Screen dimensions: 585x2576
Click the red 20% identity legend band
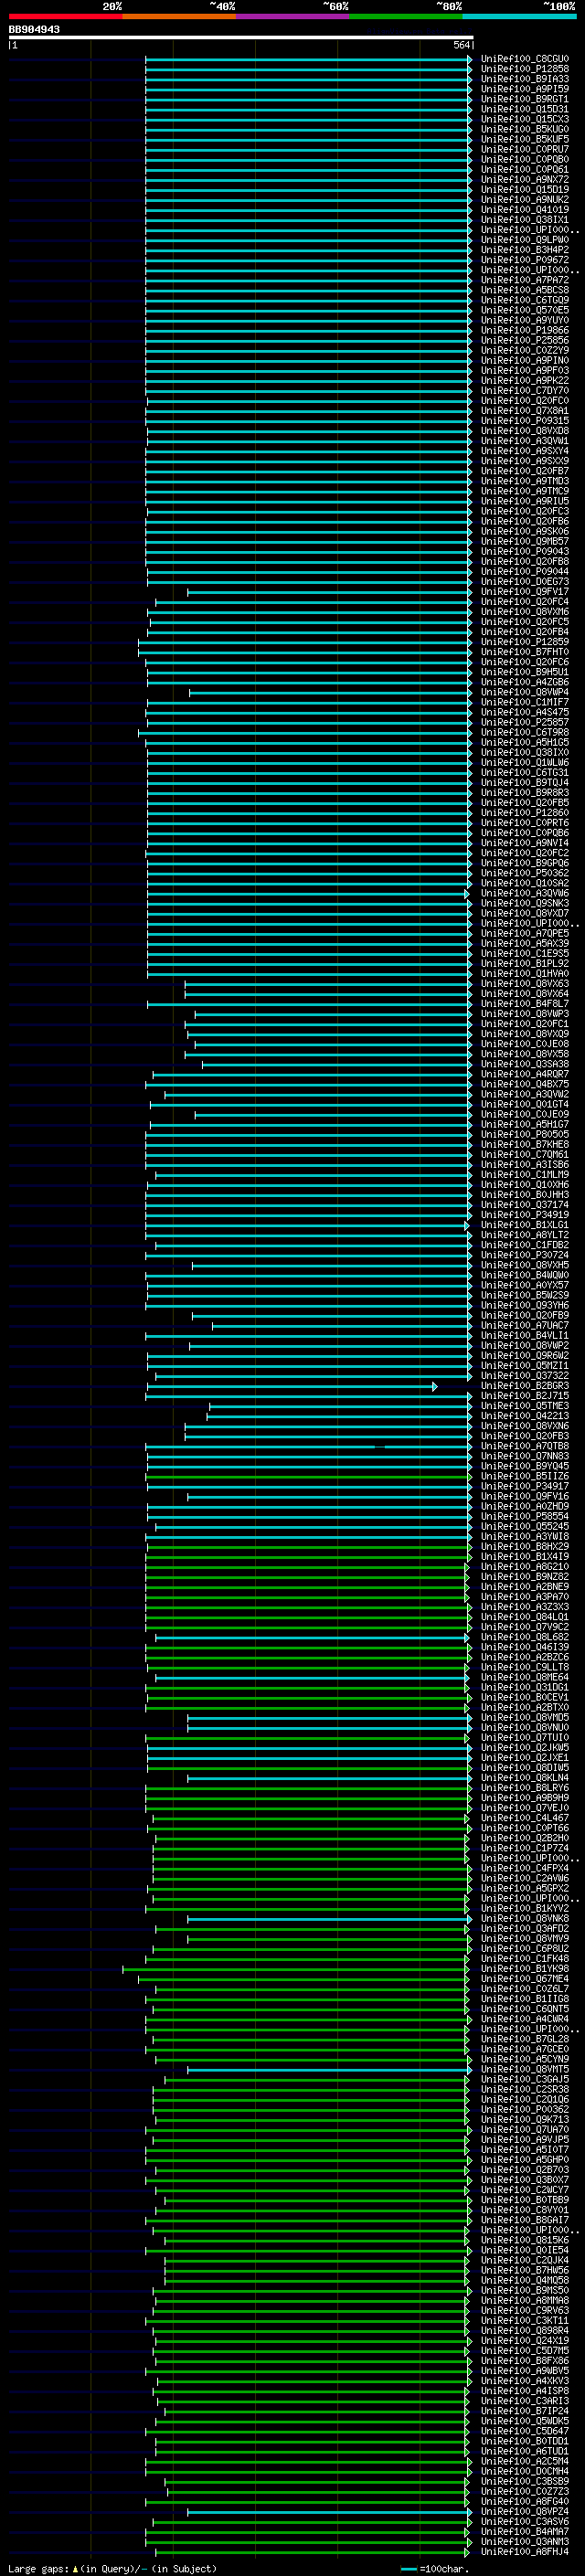(65, 16)
